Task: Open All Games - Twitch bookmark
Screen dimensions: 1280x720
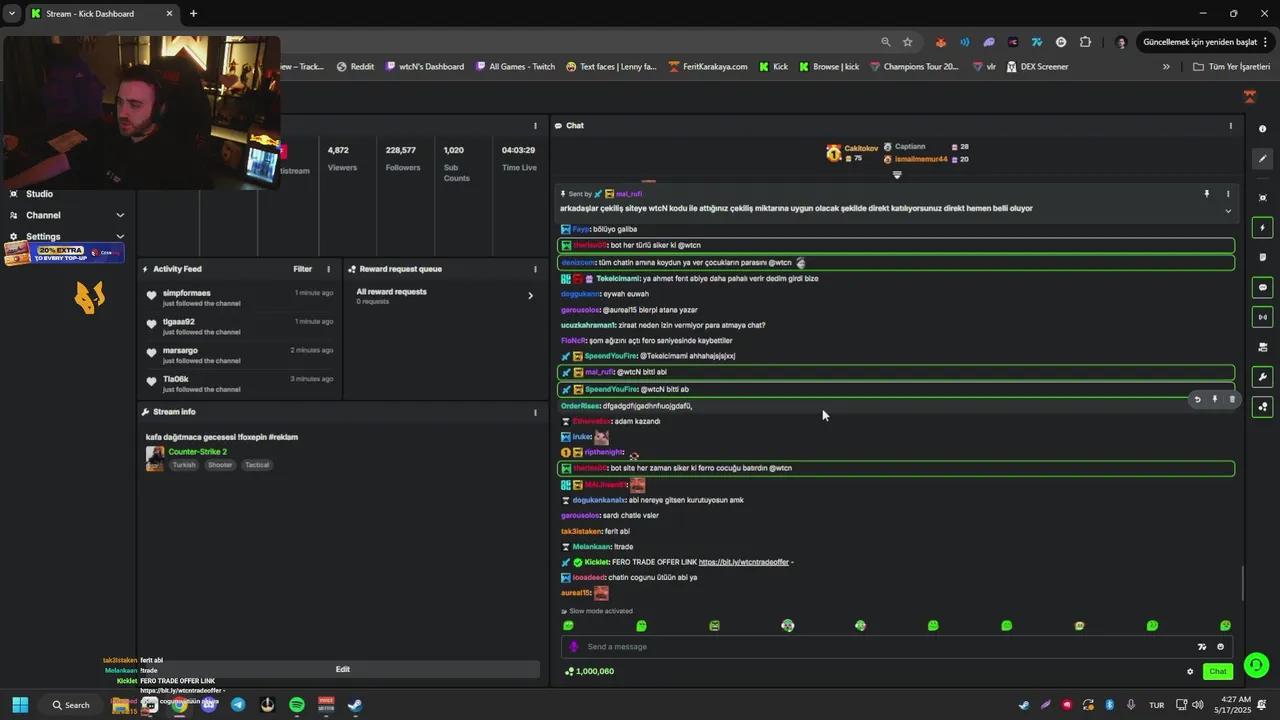Action: click(515, 67)
